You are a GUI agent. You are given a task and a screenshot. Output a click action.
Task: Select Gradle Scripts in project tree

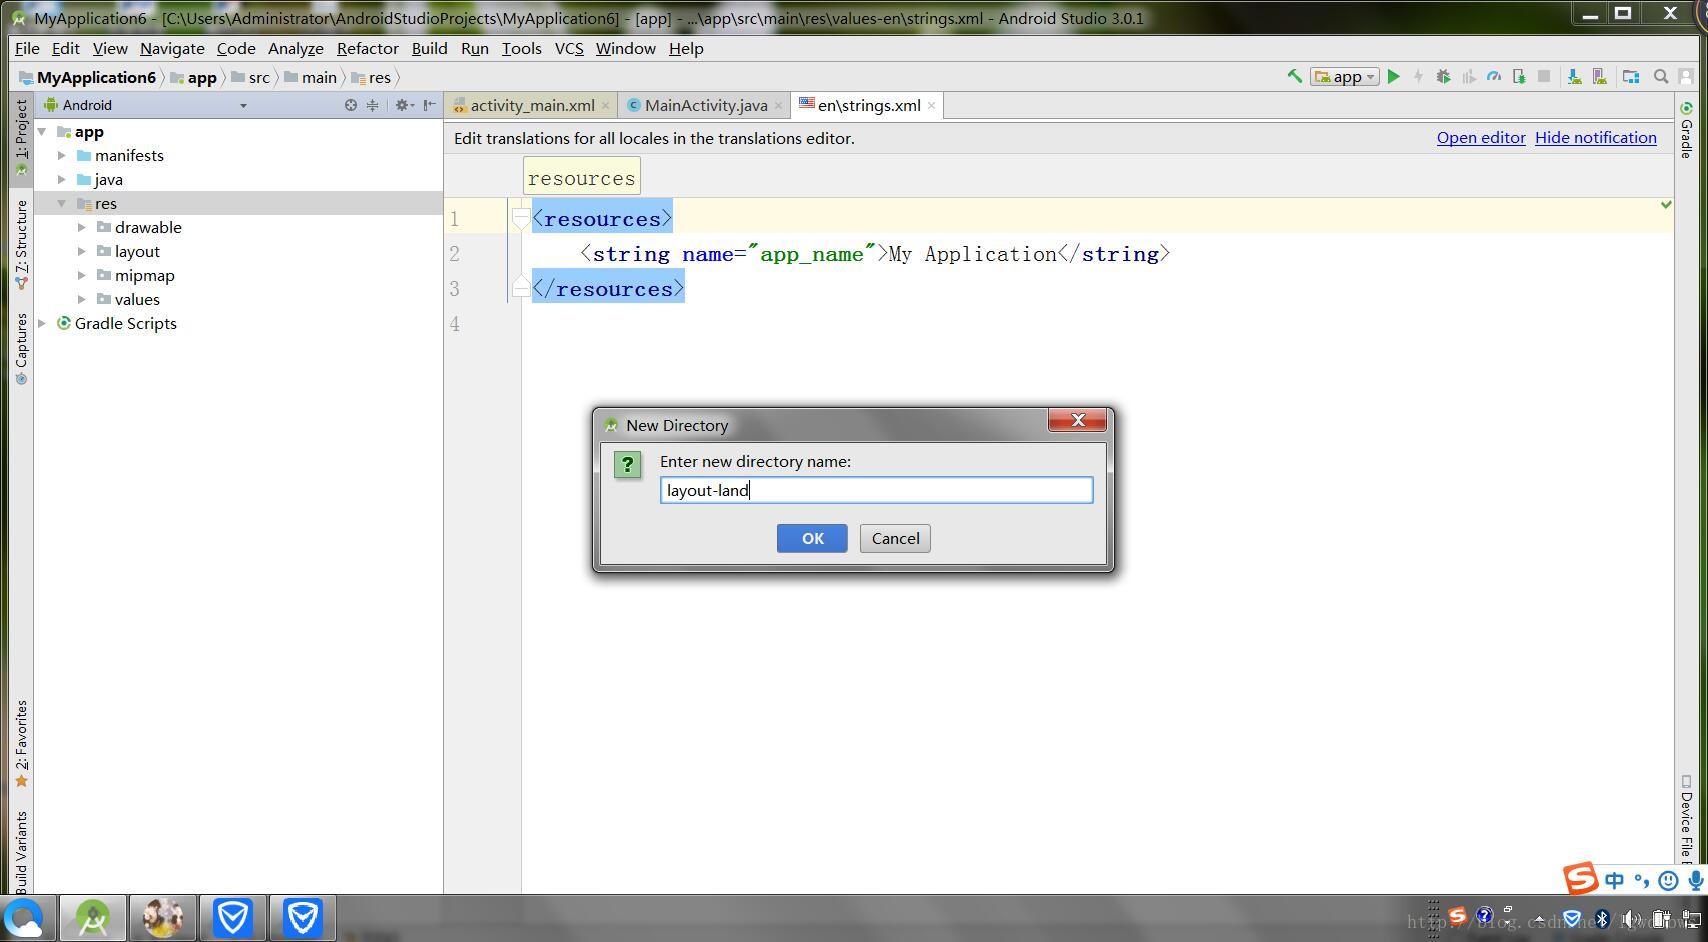(x=126, y=324)
